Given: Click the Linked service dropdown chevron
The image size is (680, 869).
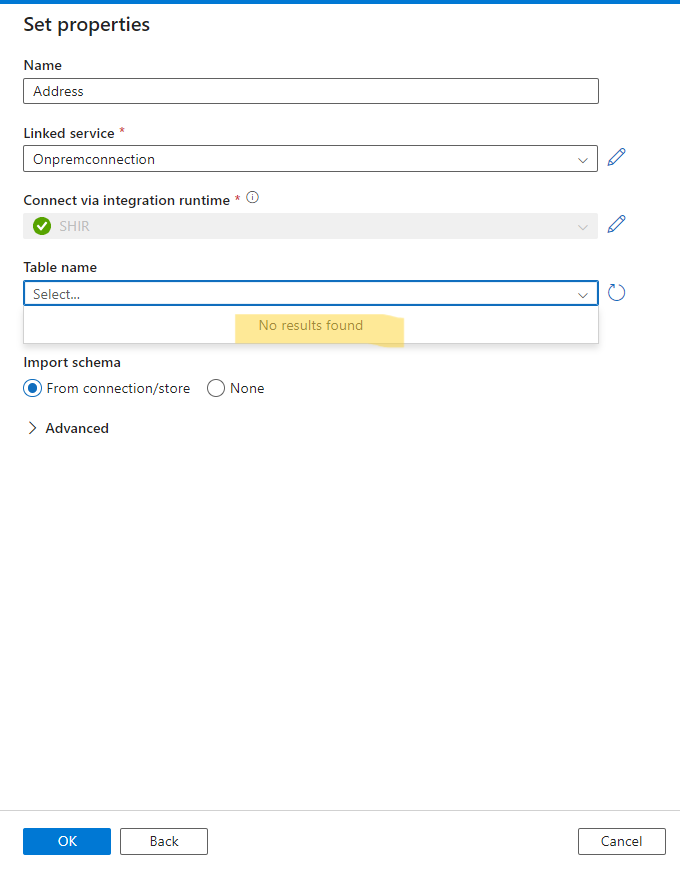Looking at the screenshot, I should coord(583,159).
